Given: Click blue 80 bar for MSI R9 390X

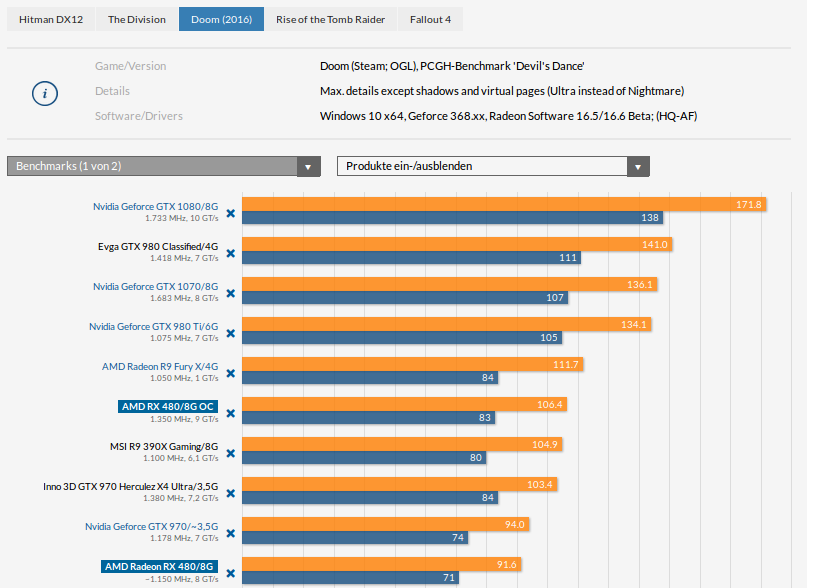Looking at the screenshot, I should [364, 457].
